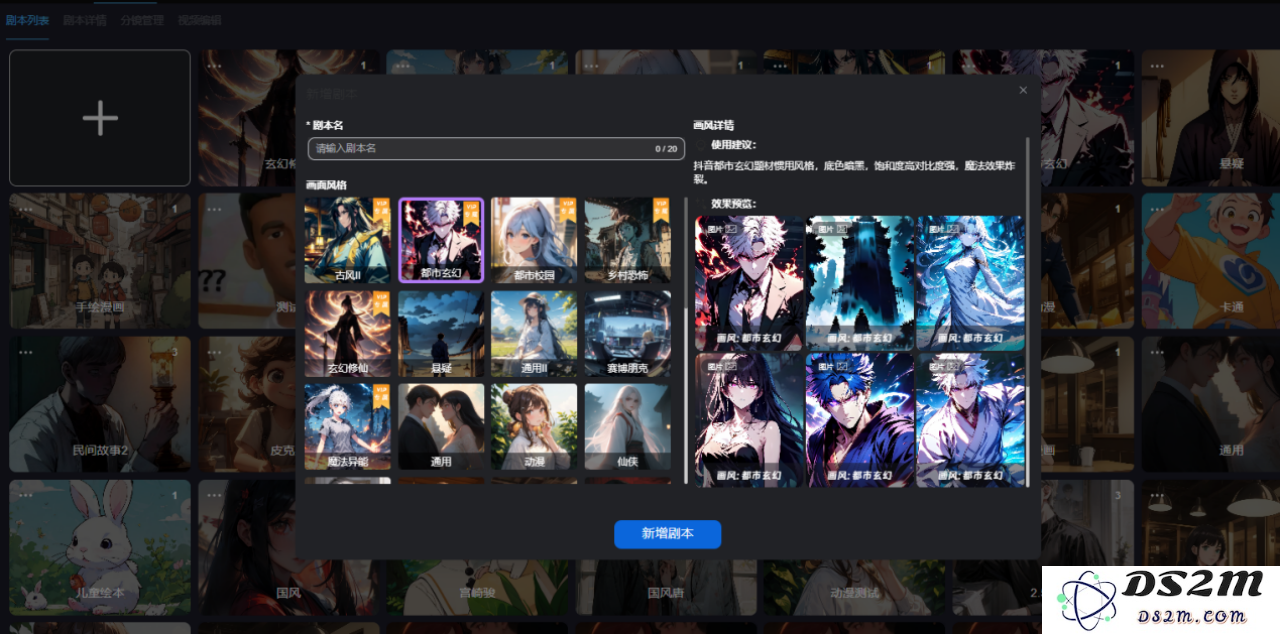This screenshot has height=634, width=1280.
Task: Click the 效果预览 heading text
Action: click(733, 204)
